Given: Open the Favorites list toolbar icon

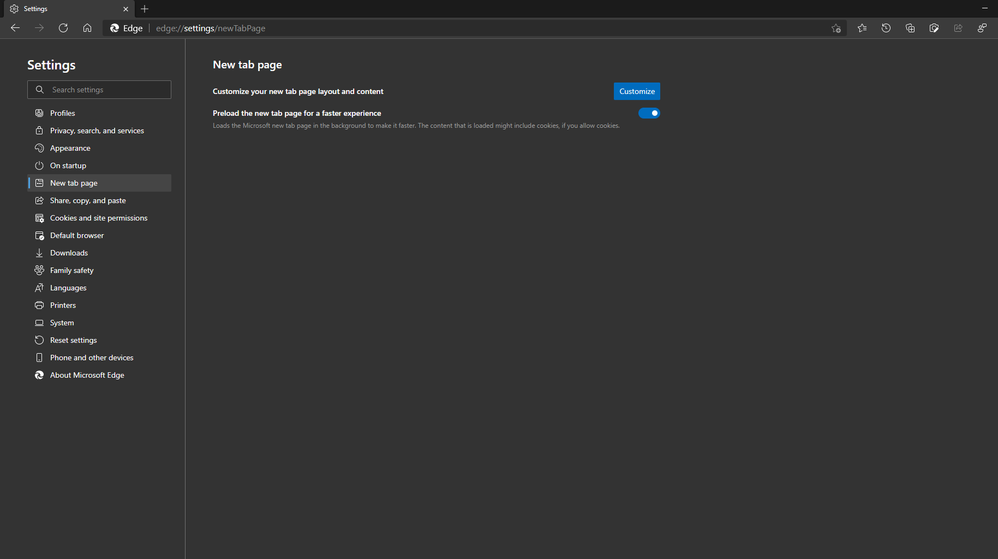Looking at the screenshot, I should (x=862, y=28).
